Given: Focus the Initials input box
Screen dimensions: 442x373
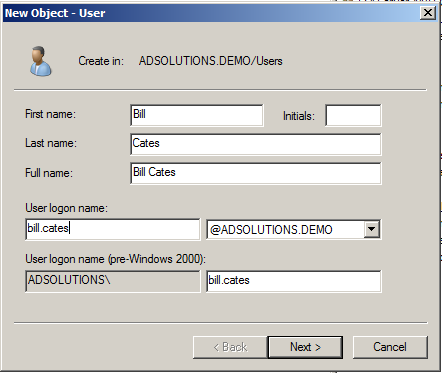Looking at the screenshot, I should 353,115.
